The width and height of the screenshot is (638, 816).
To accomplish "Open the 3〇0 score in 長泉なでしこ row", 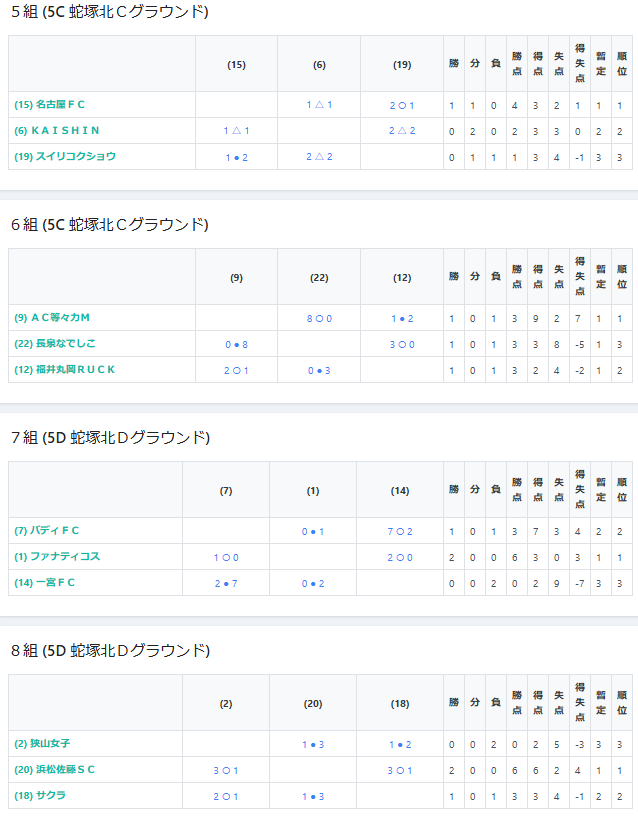I will (402, 344).
